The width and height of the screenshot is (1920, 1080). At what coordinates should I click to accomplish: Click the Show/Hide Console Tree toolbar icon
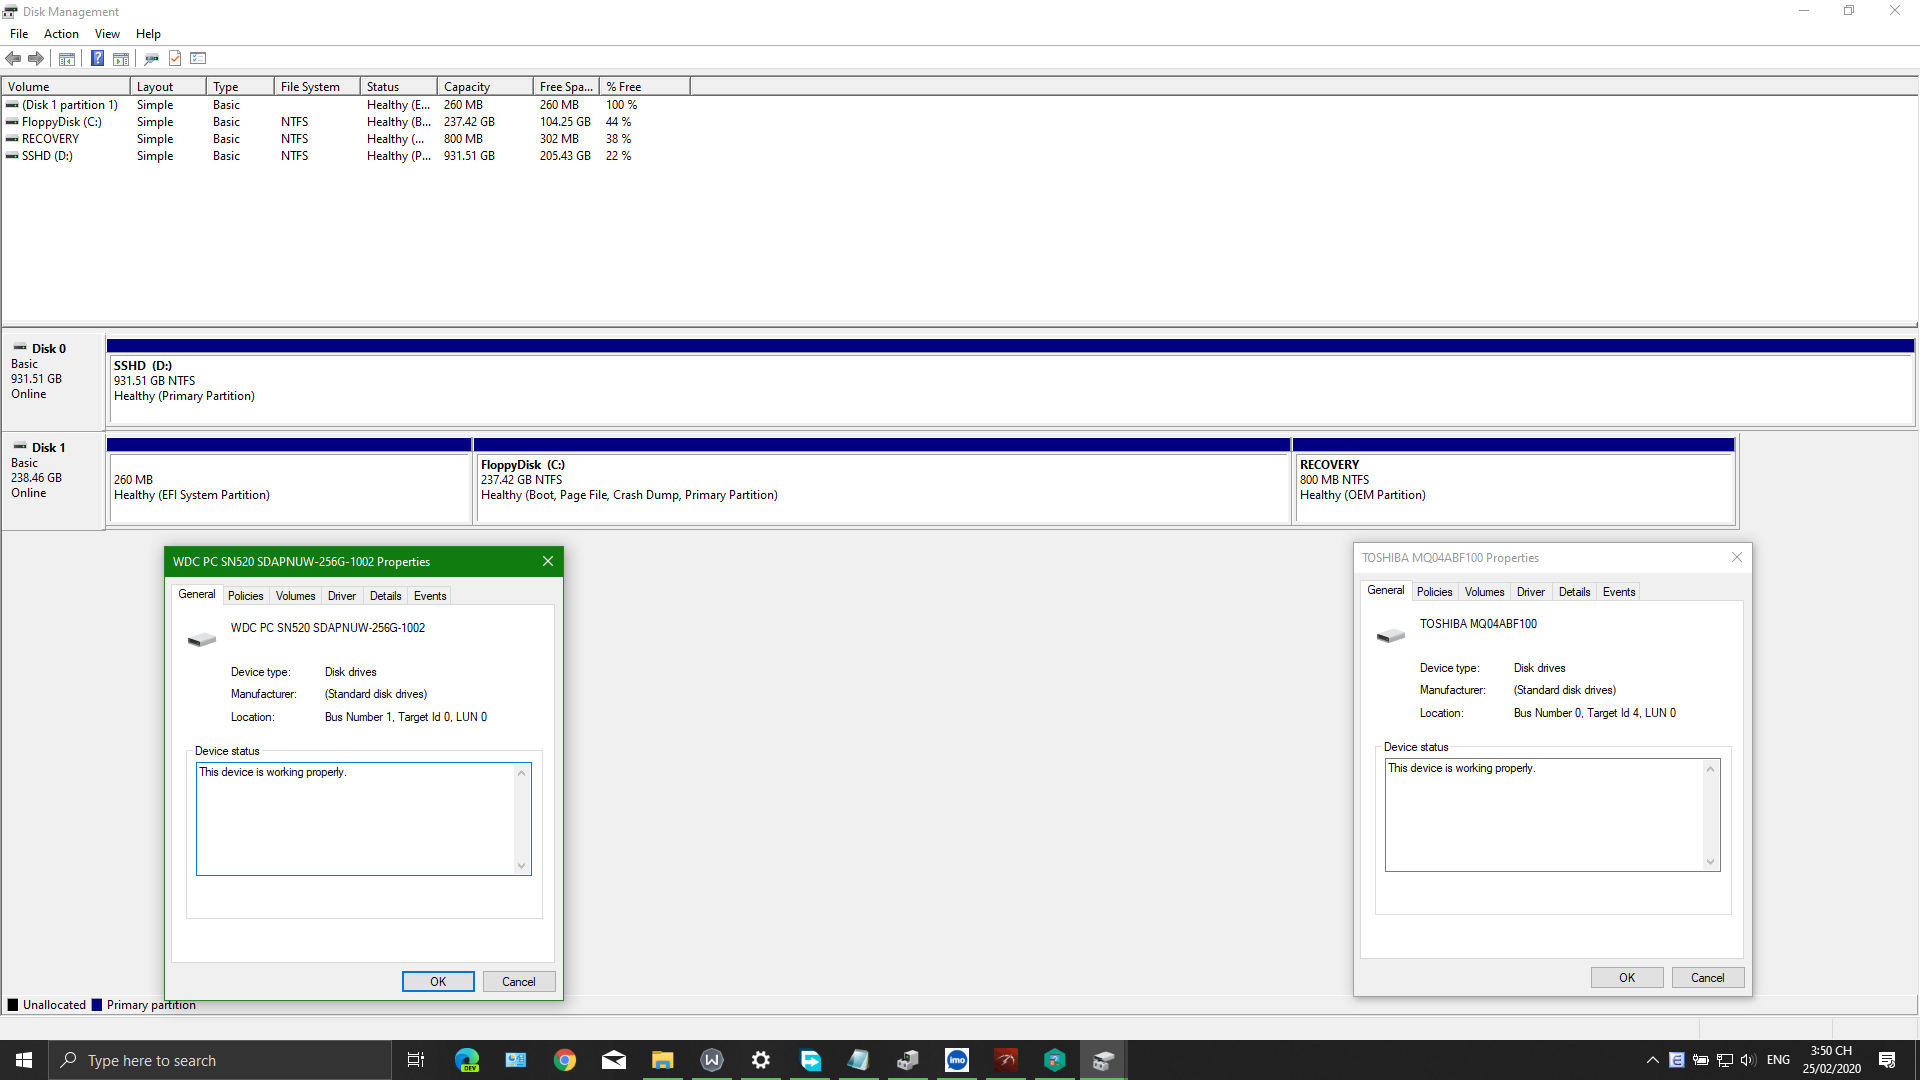tap(67, 58)
